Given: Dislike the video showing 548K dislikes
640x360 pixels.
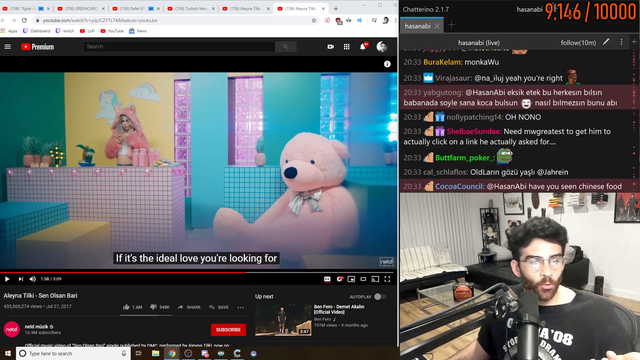Looking at the screenshot, I should click(160, 307).
